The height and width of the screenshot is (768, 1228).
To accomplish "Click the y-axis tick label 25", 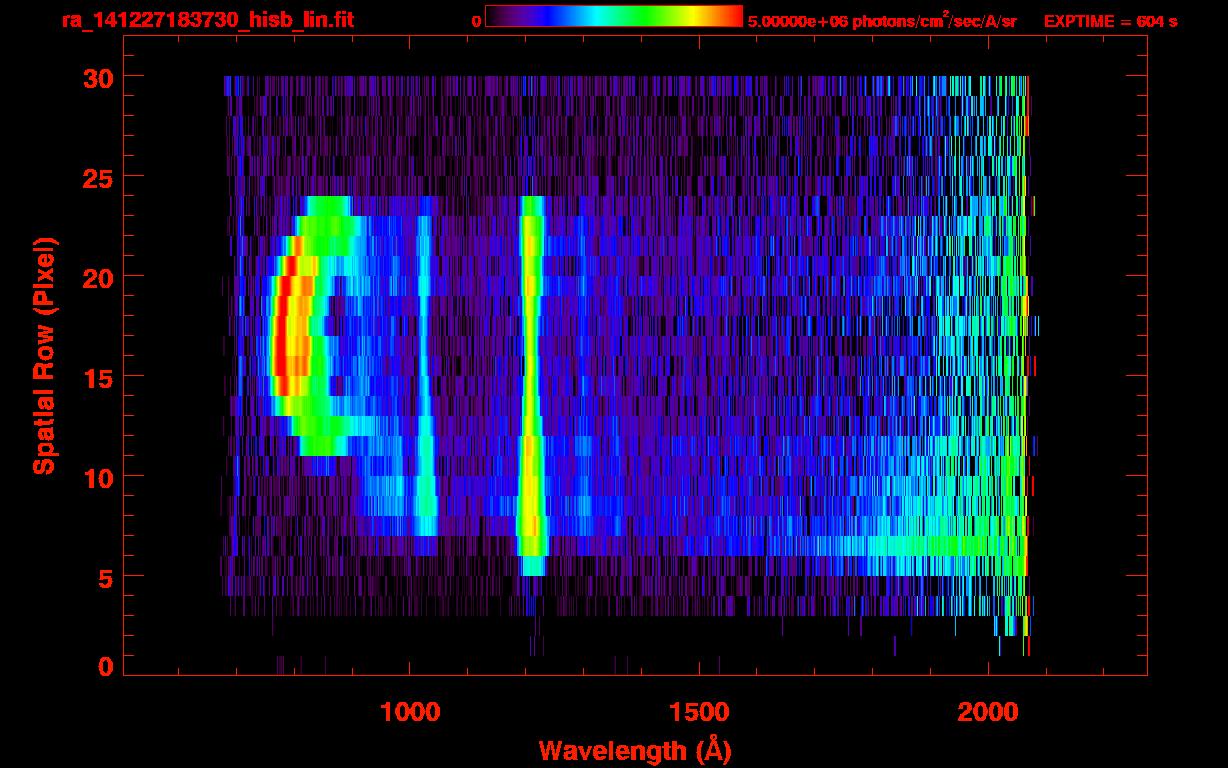I will click(x=96, y=177).
